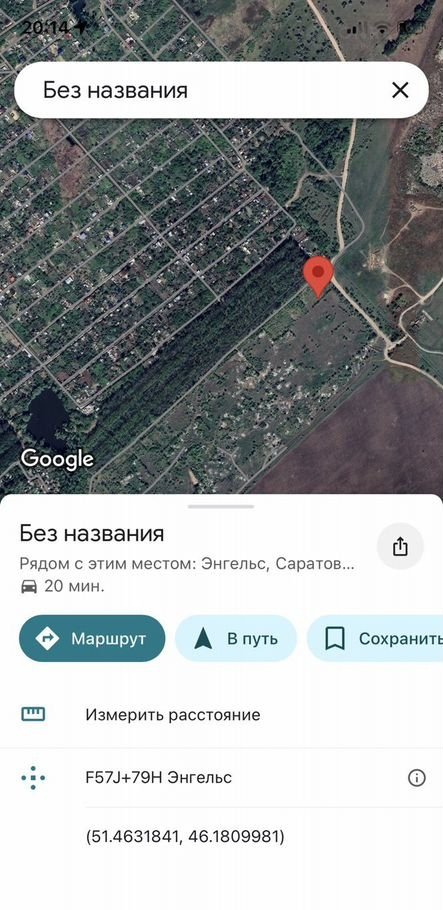Tap the Маршрут directions button
The height and width of the screenshot is (910, 443).
(92, 638)
